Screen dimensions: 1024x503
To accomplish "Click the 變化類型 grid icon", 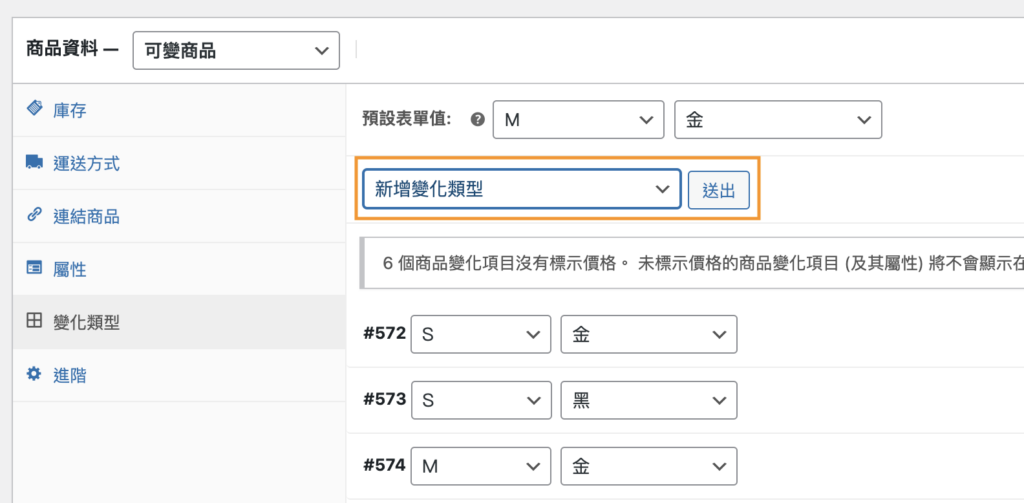I will tap(34, 321).
